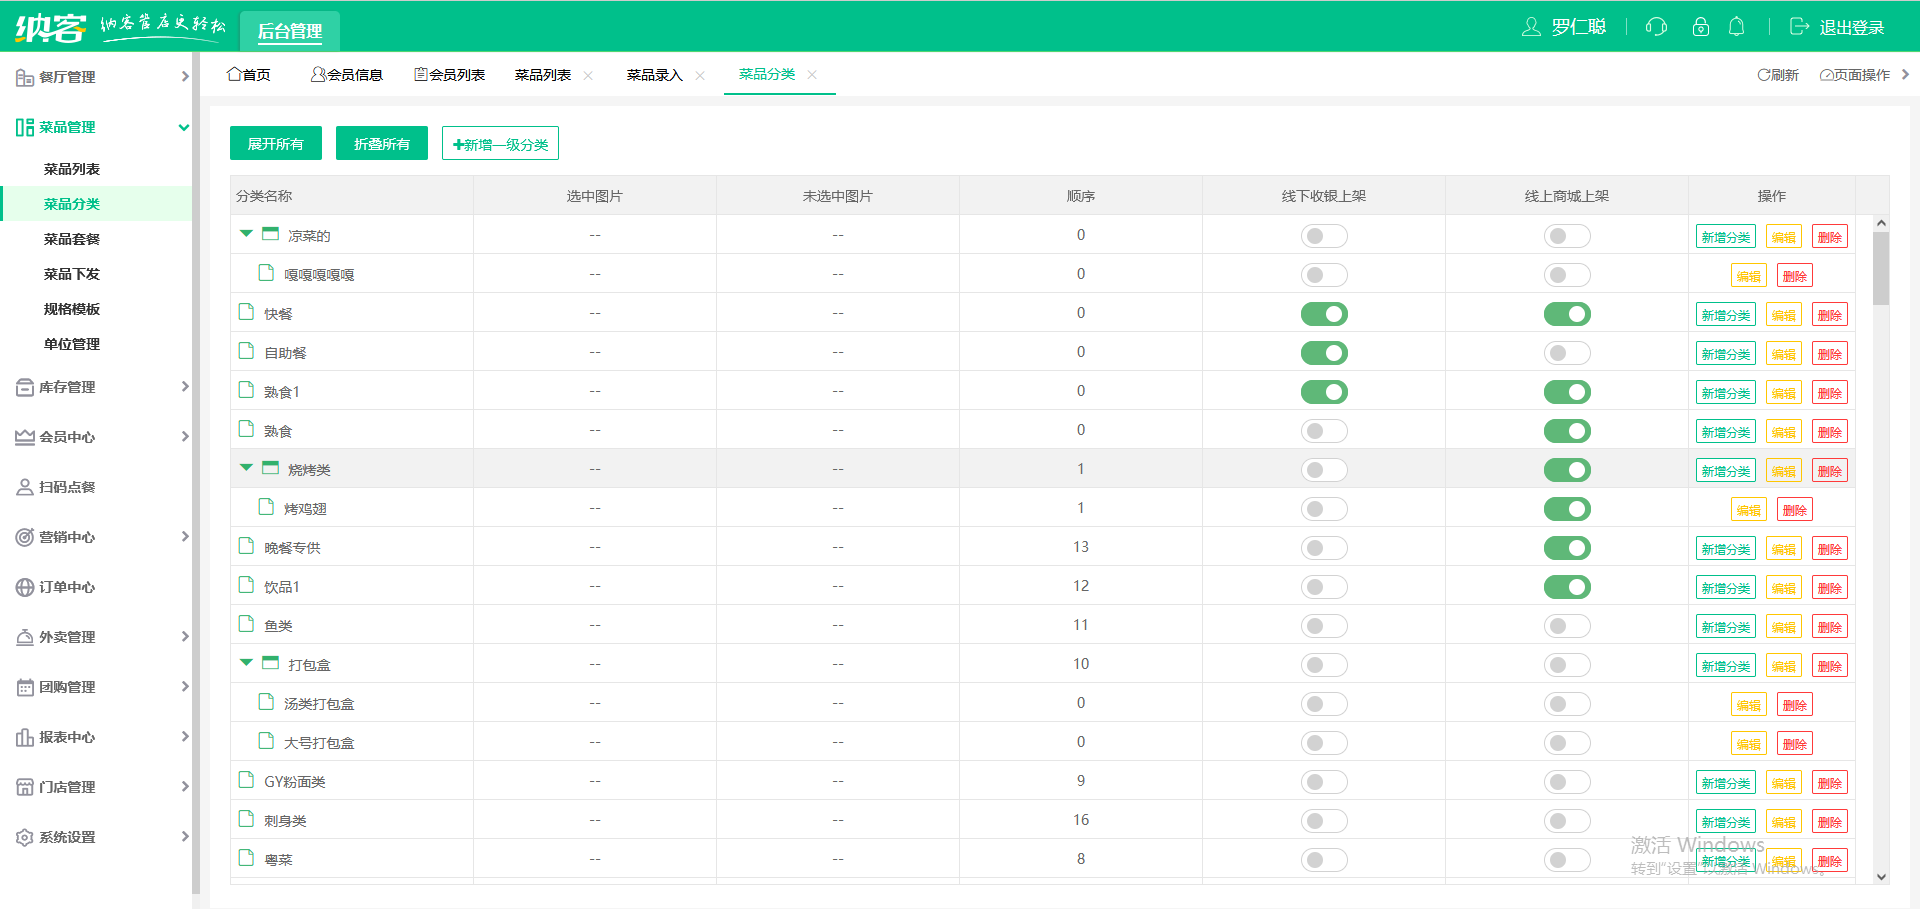Click the 会员中心 crown icon

pyautogui.click(x=25, y=437)
